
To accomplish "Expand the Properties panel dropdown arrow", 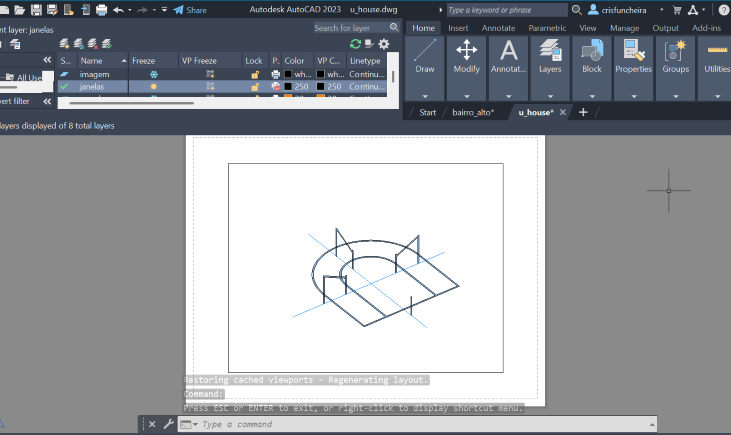I will coord(633,96).
